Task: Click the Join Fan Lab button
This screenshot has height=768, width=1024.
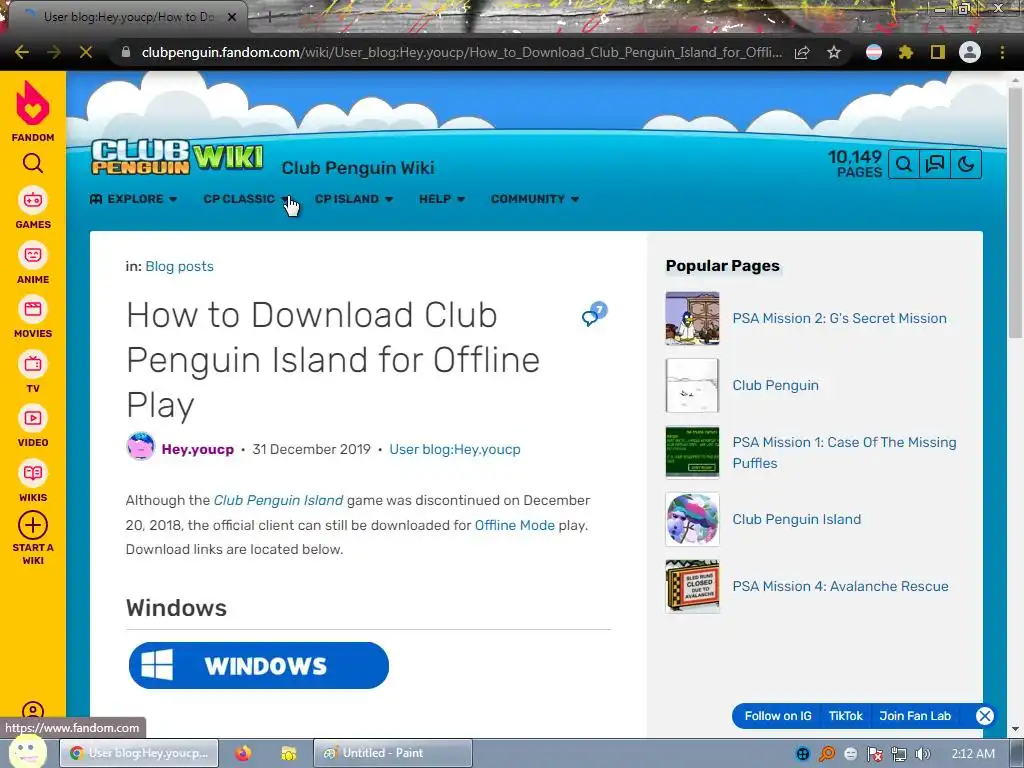Action: click(915, 716)
